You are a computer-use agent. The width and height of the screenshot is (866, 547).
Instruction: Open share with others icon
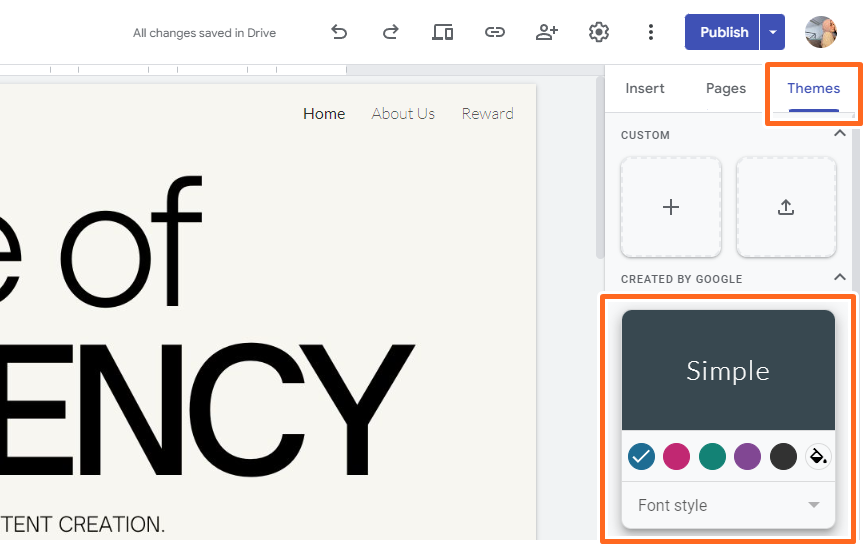coord(547,33)
